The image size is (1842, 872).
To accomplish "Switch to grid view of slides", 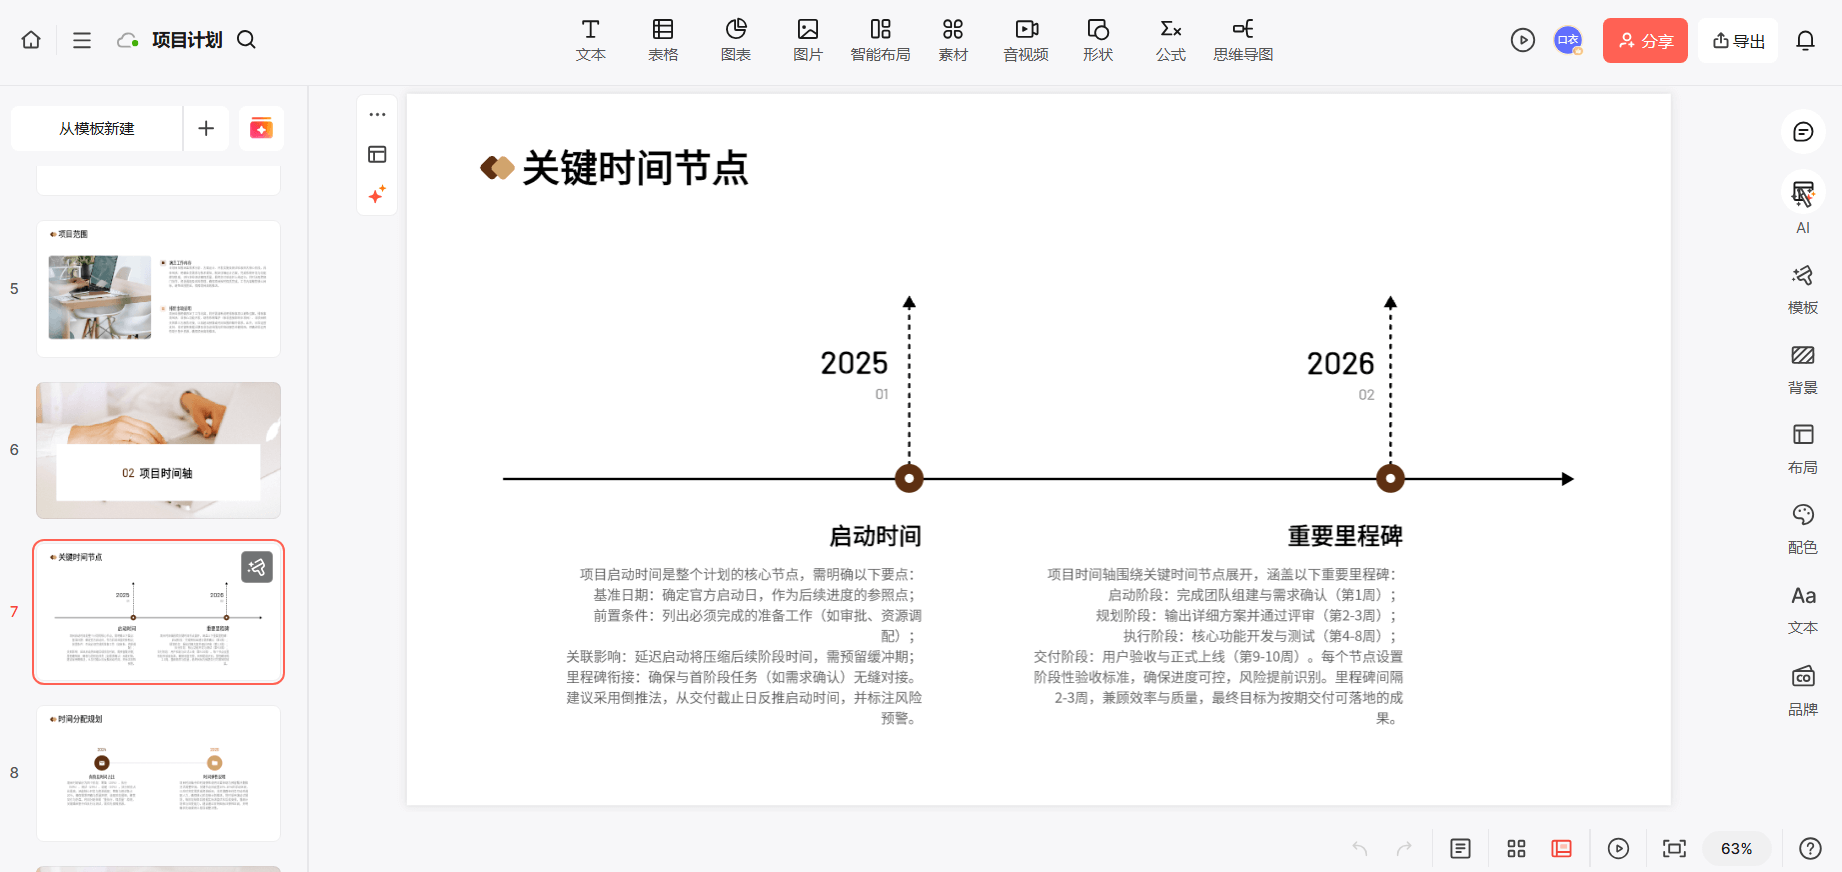I will [x=1516, y=848].
